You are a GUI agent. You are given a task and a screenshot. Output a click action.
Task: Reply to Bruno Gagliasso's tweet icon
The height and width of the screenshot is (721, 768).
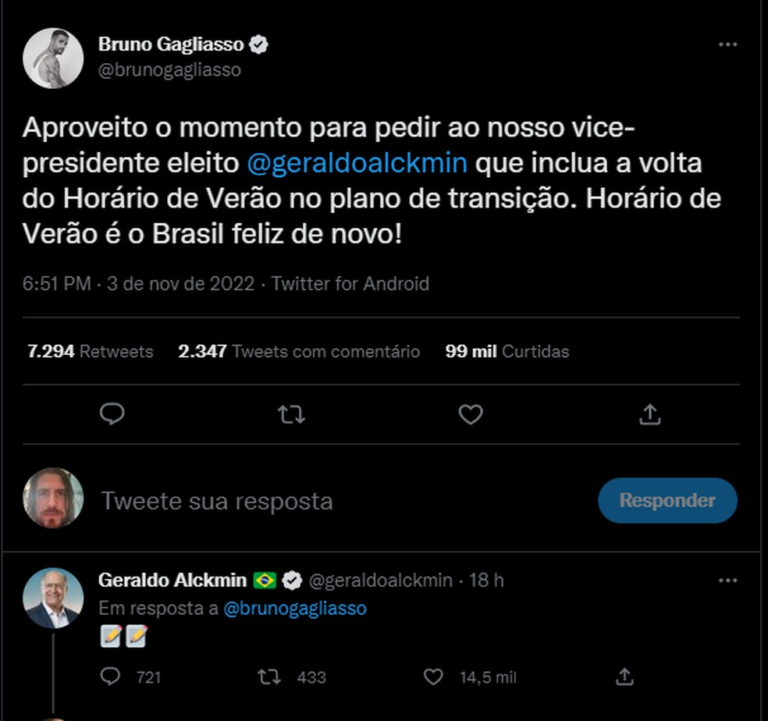[113, 414]
